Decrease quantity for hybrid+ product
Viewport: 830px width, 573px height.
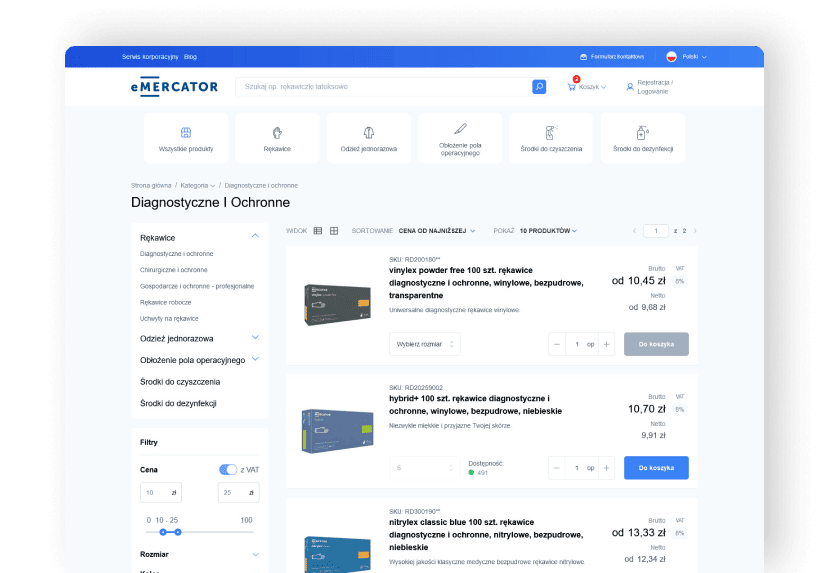[557, 468]
